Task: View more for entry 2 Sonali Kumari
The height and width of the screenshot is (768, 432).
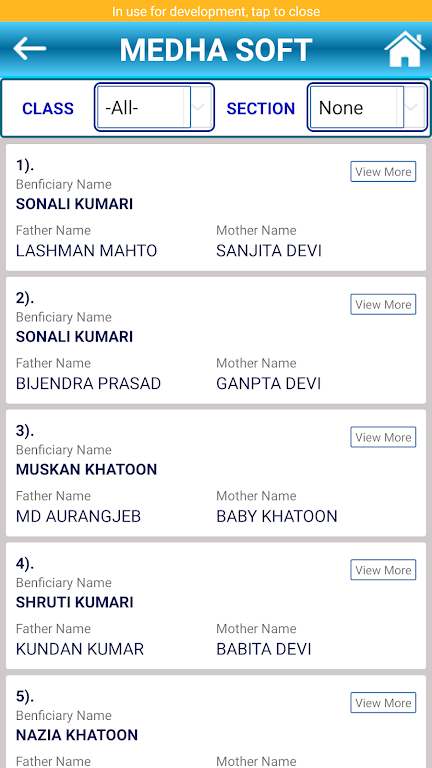Action: (x=383, y=304)
